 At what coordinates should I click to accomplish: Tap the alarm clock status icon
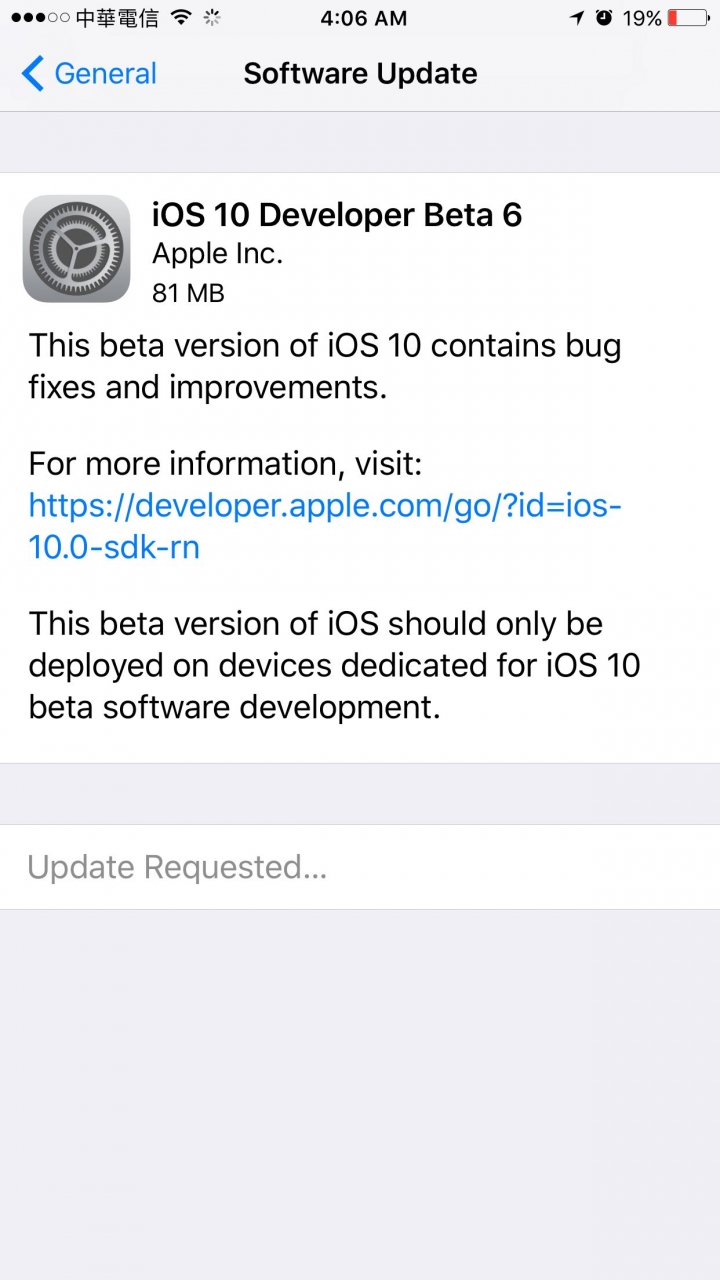(604, 18)
